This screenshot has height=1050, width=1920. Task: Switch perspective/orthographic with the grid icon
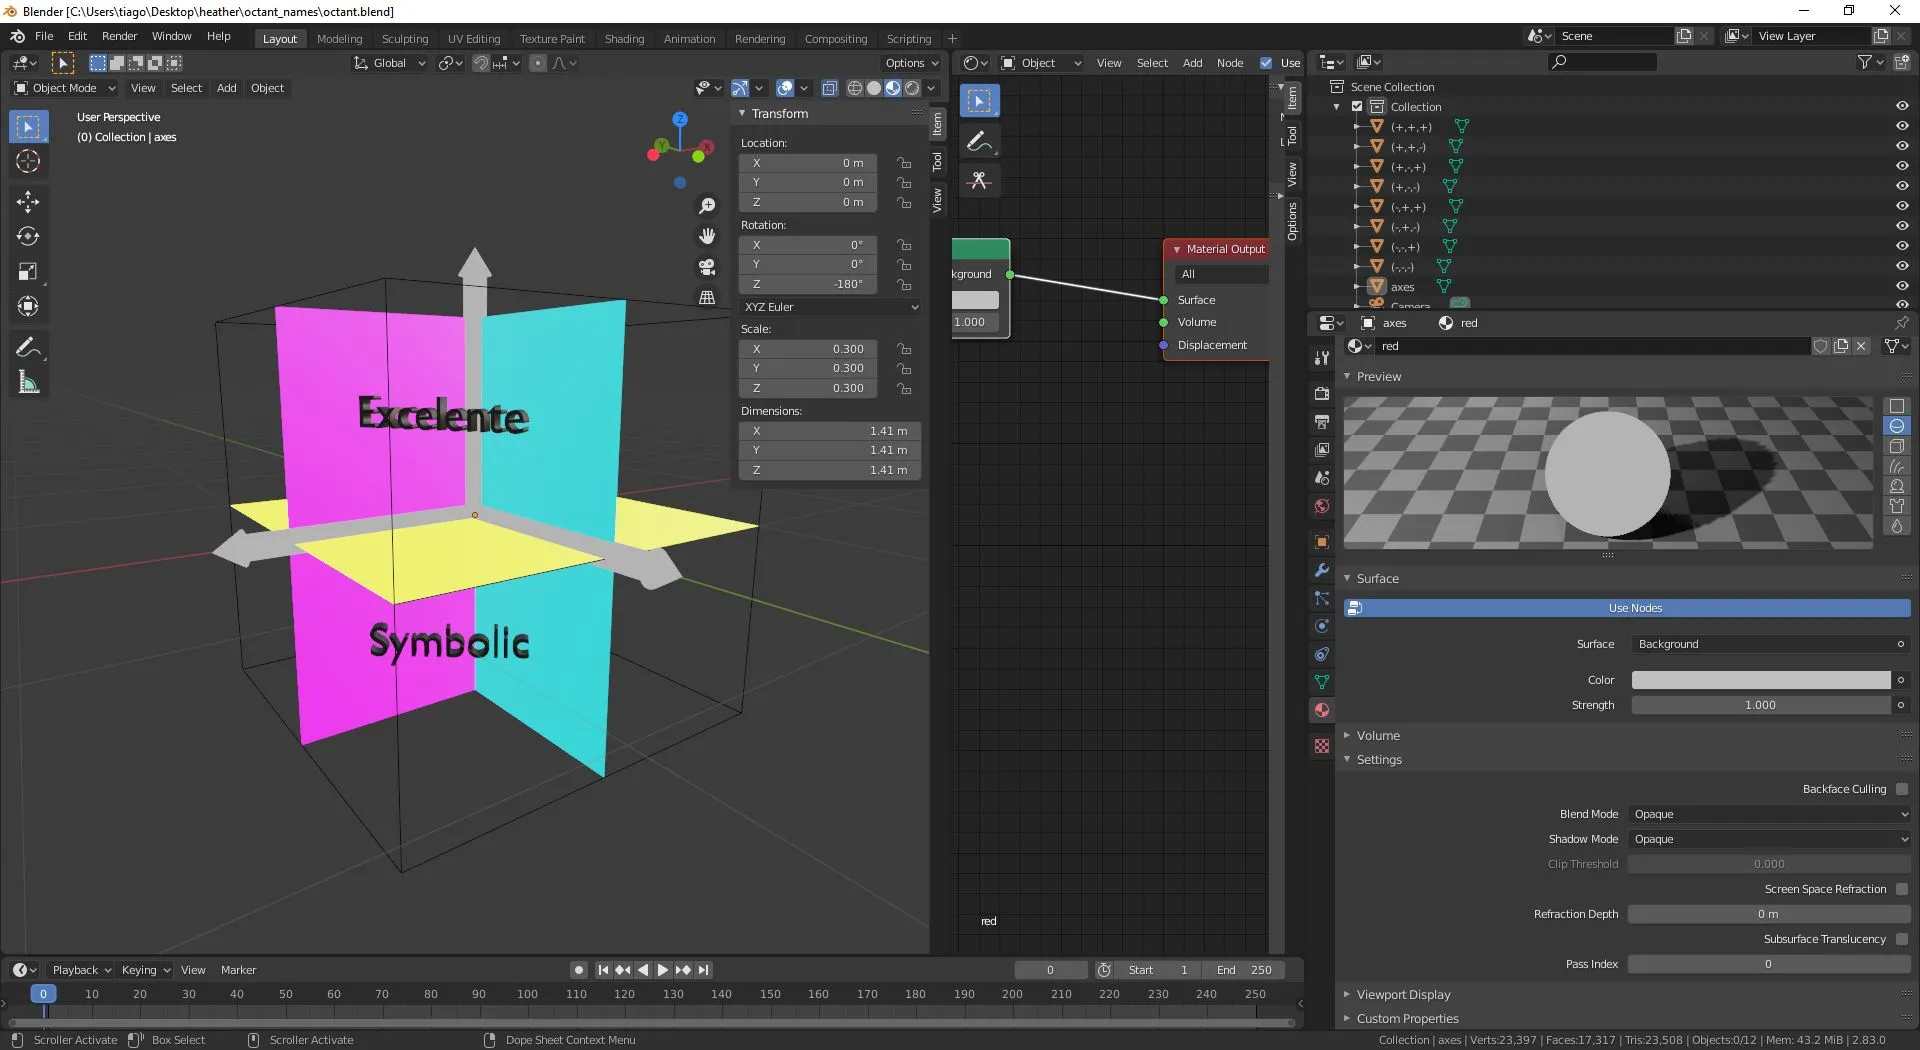707,297
